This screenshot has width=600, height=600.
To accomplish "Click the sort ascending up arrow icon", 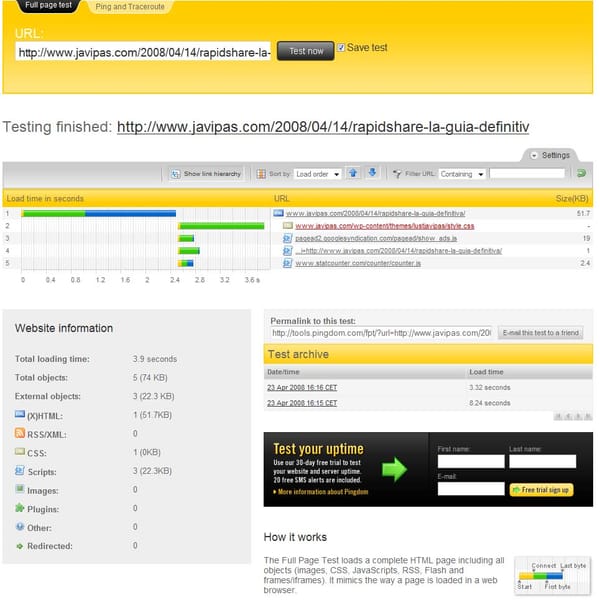I will (x=353, y=174).
